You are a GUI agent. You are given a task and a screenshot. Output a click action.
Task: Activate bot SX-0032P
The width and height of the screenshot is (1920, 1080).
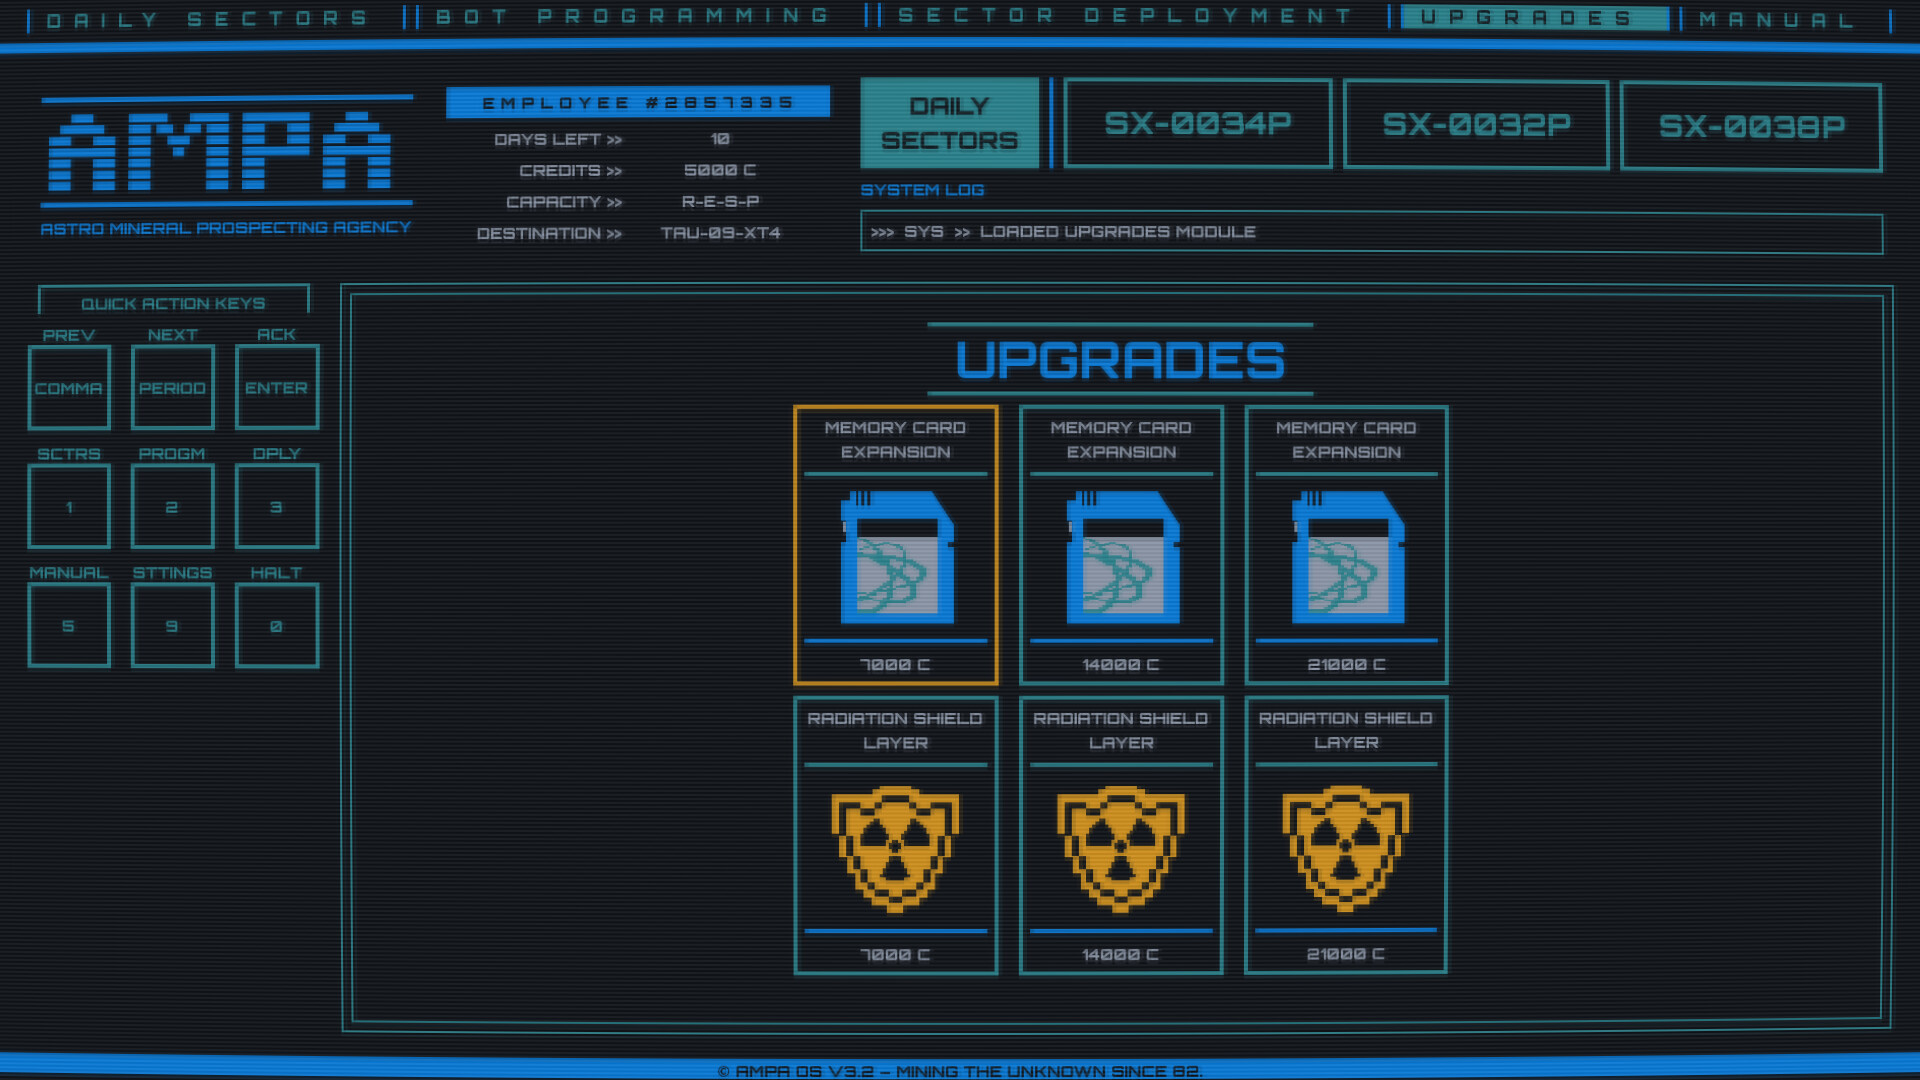[x=1474, y=124]
